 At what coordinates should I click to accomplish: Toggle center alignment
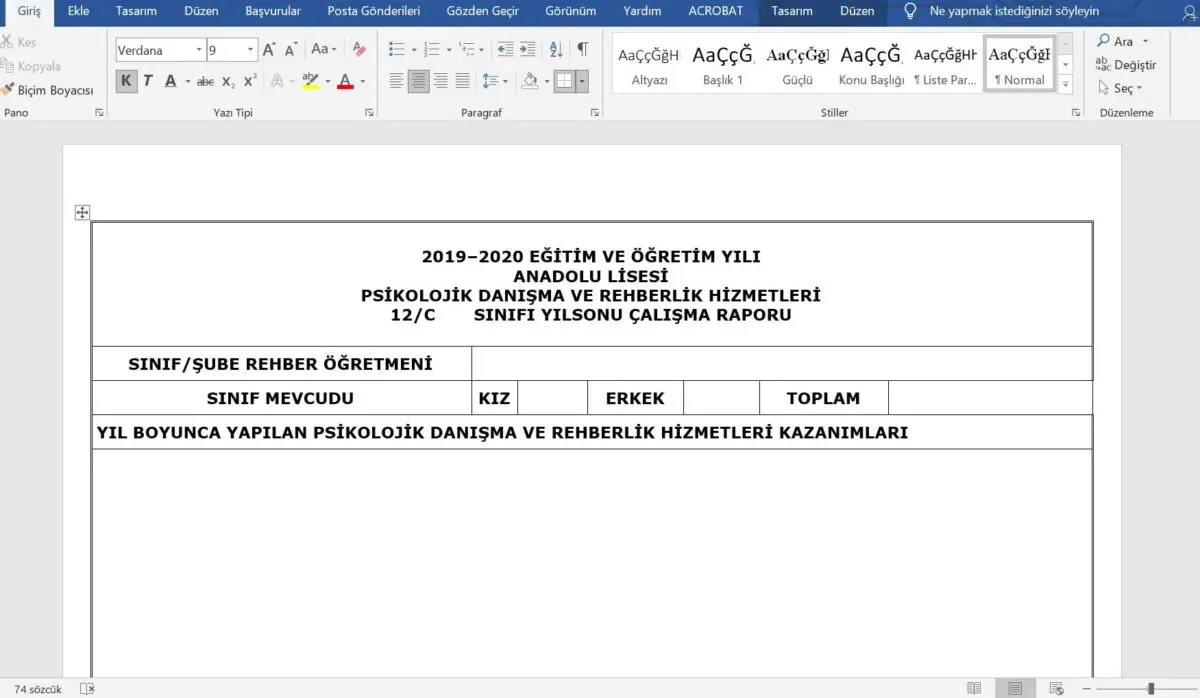pyautogui.click(x=419, y=81)
